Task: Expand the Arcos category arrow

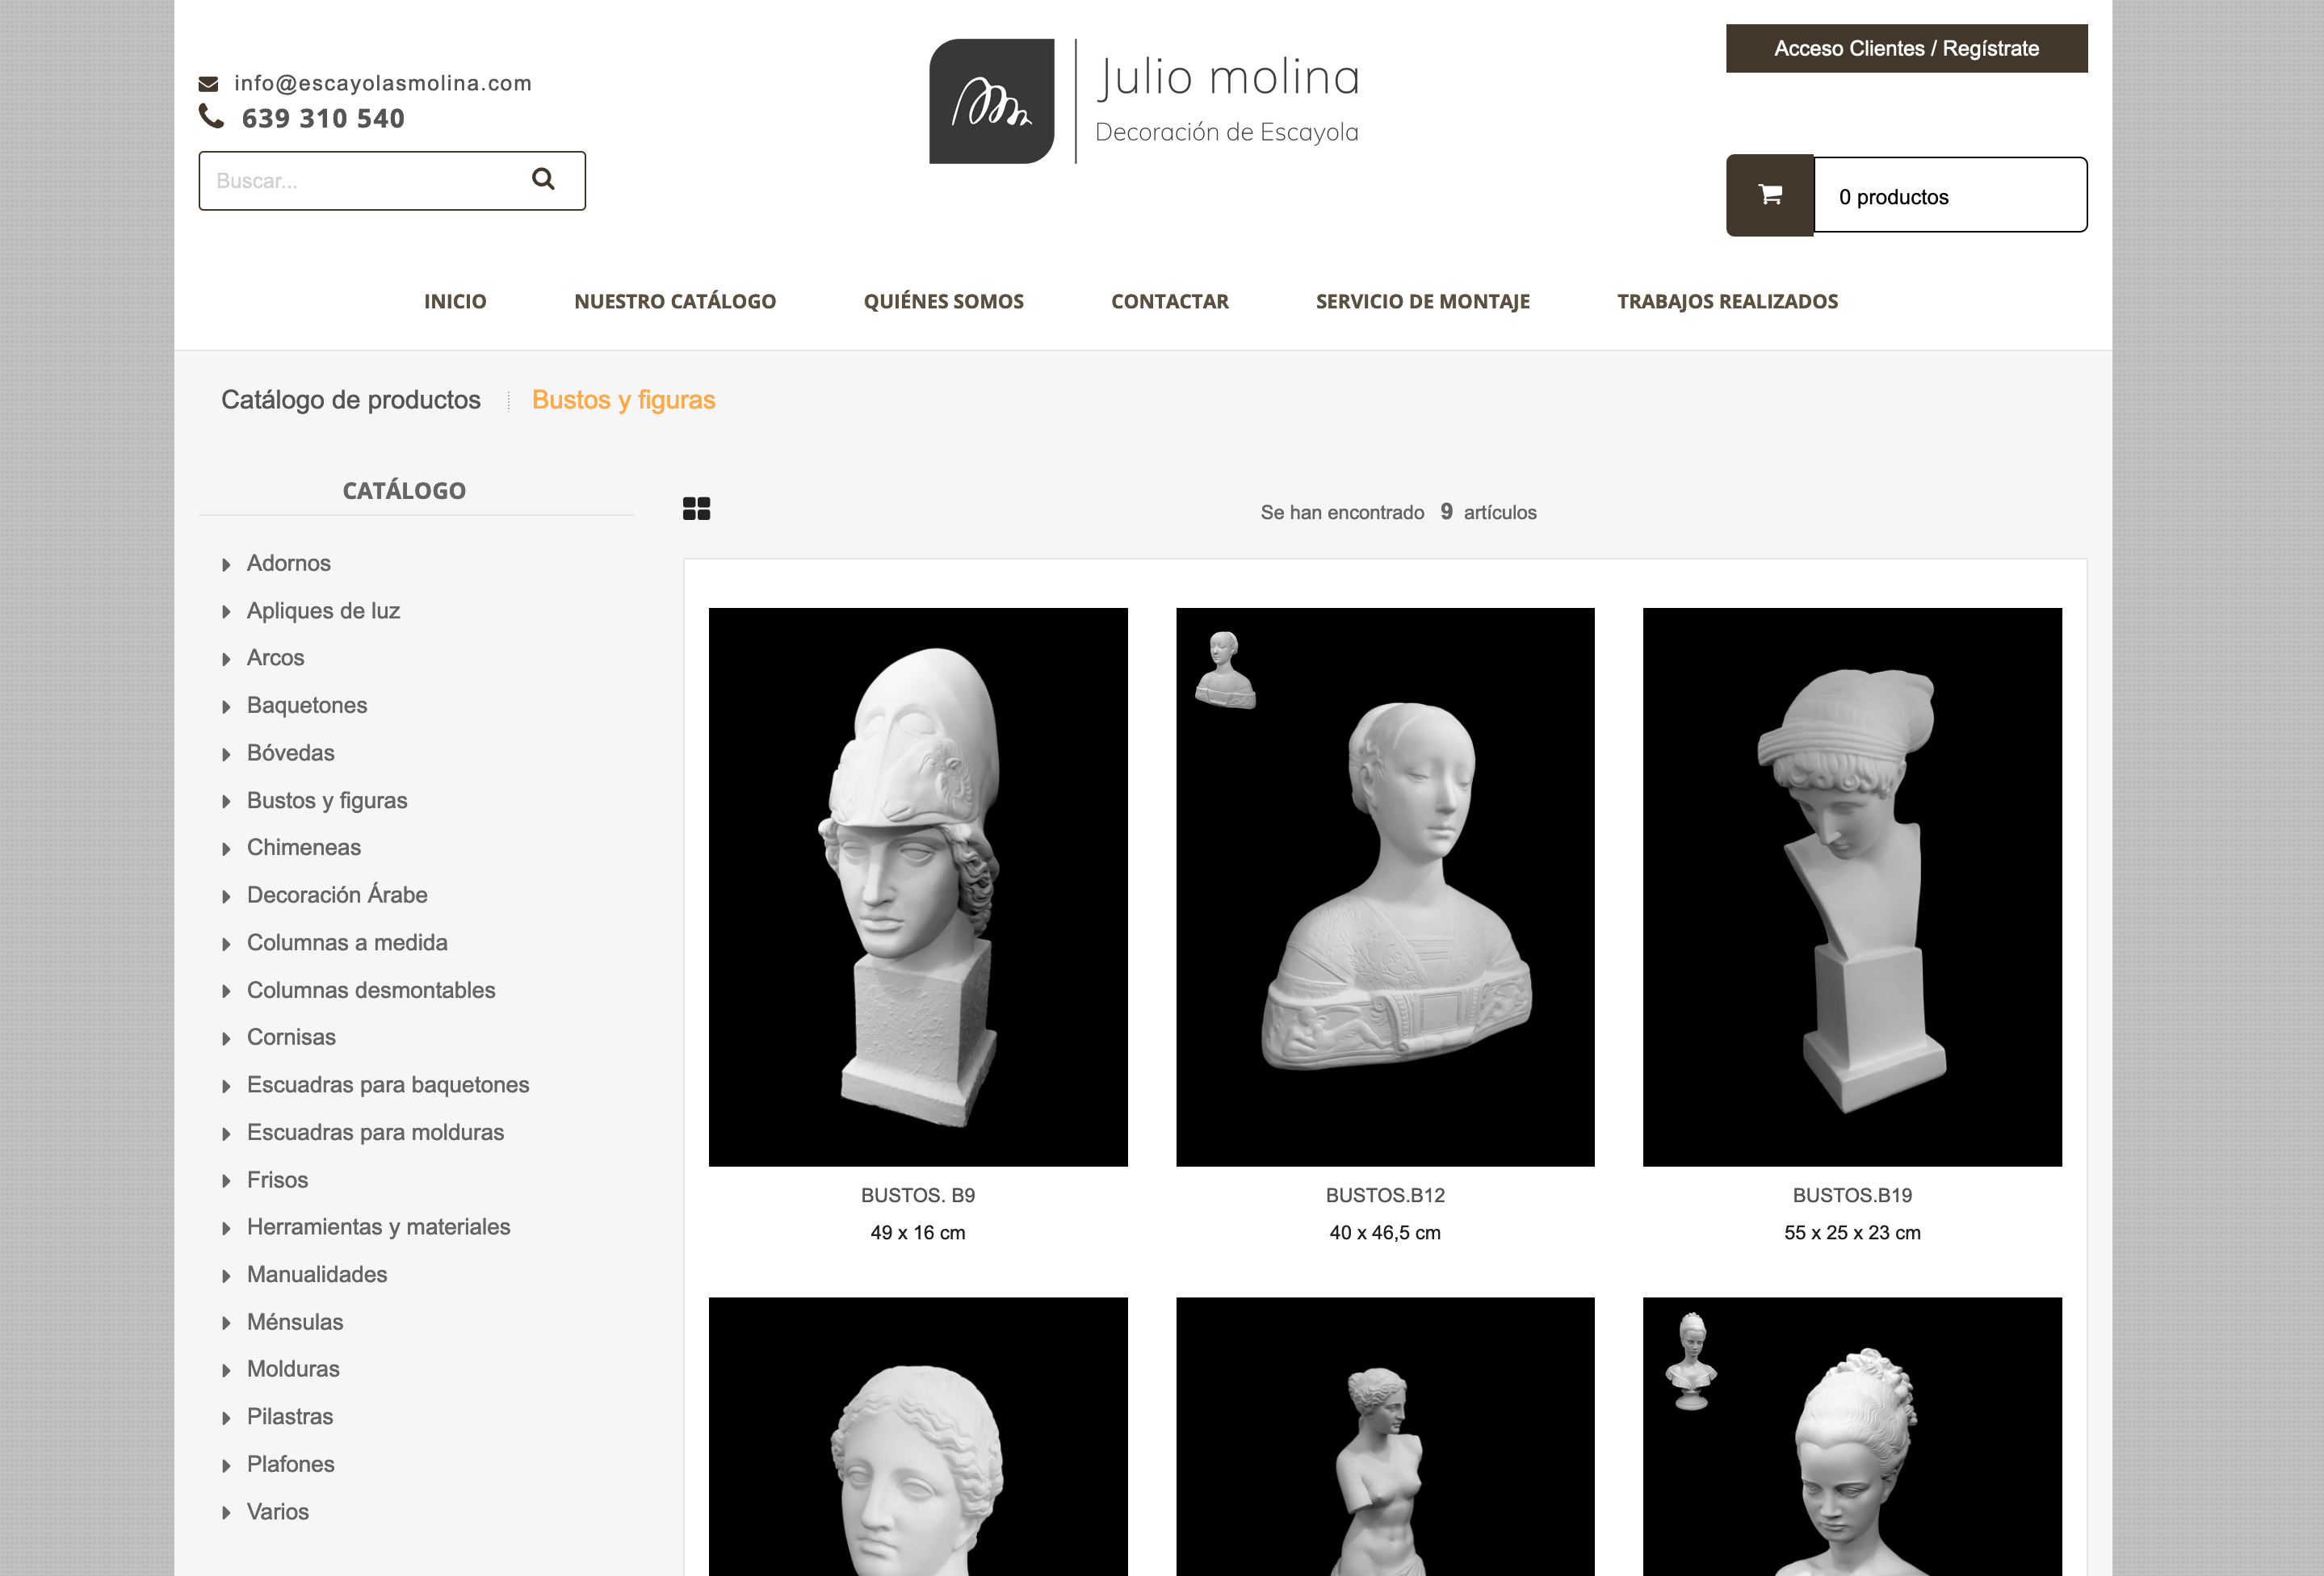Action: (226, 659)
